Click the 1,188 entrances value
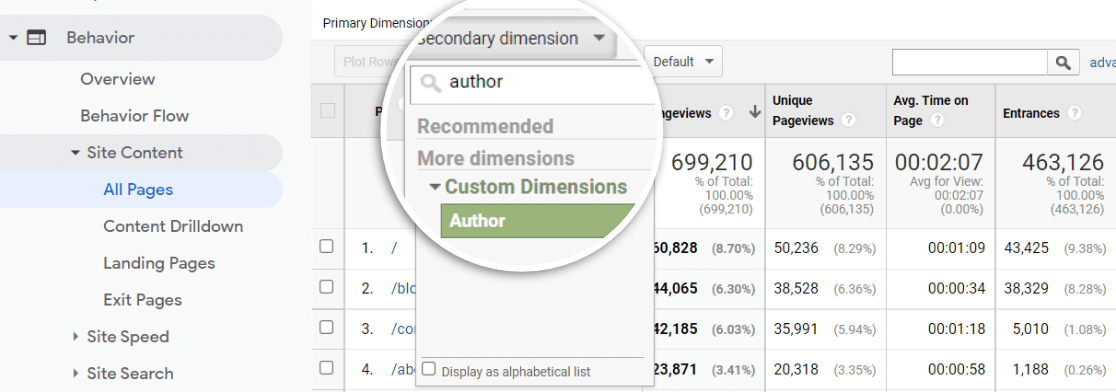This screenshot has width=1116, height=392. (1031, 369)
